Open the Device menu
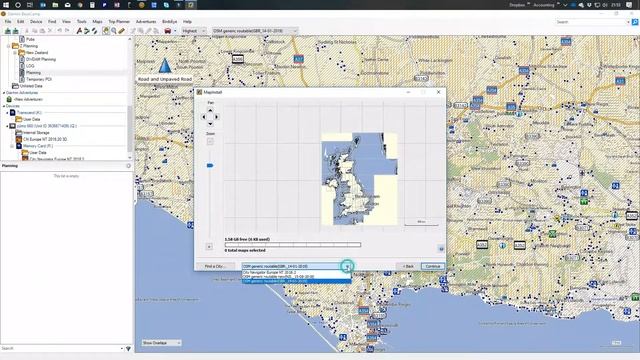Image resolution: width=640 pixels, height=360 pixels. click(36, 22)
